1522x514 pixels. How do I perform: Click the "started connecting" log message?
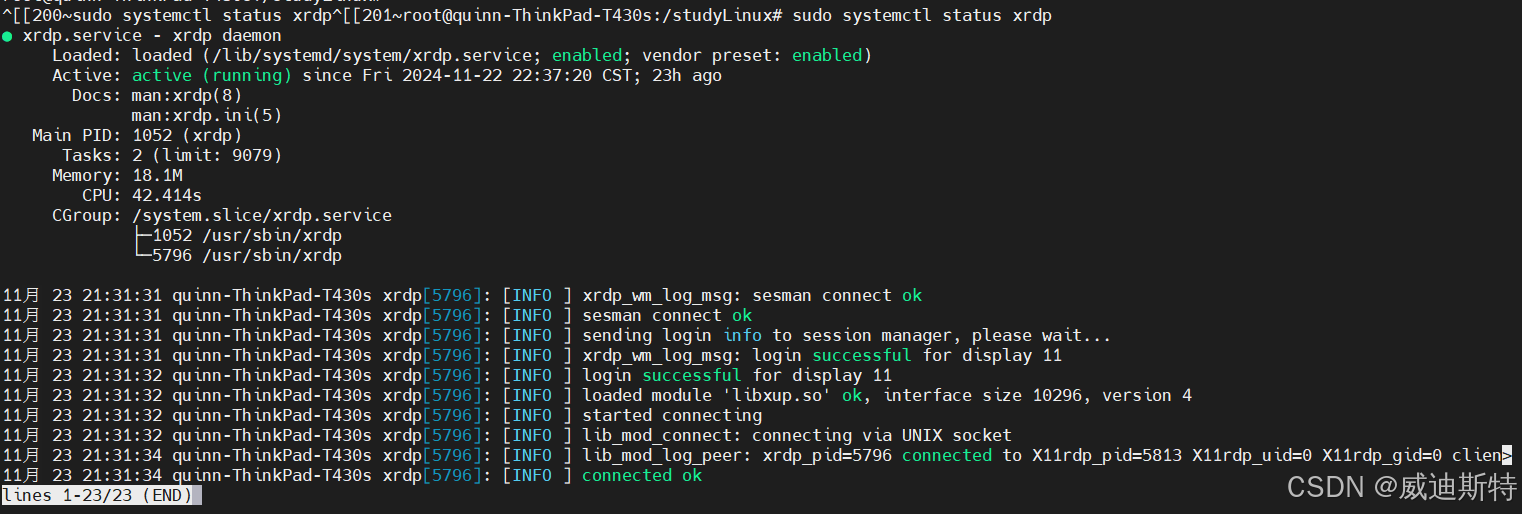point(672,416)
